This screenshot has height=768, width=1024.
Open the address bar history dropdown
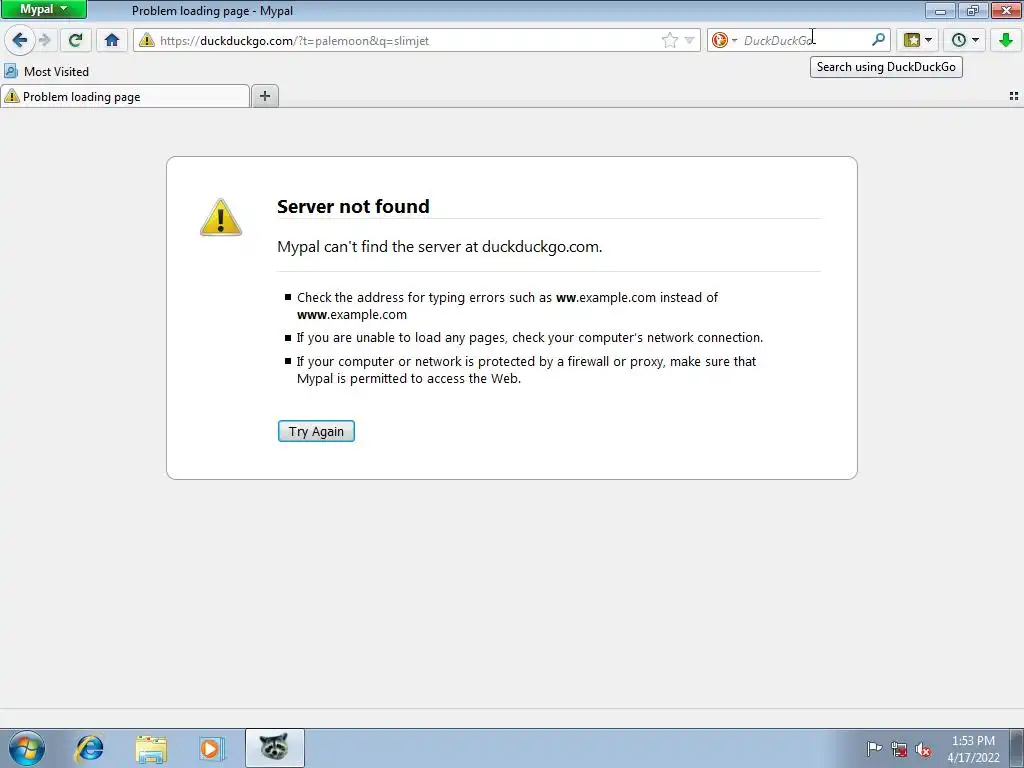[689, 40]
